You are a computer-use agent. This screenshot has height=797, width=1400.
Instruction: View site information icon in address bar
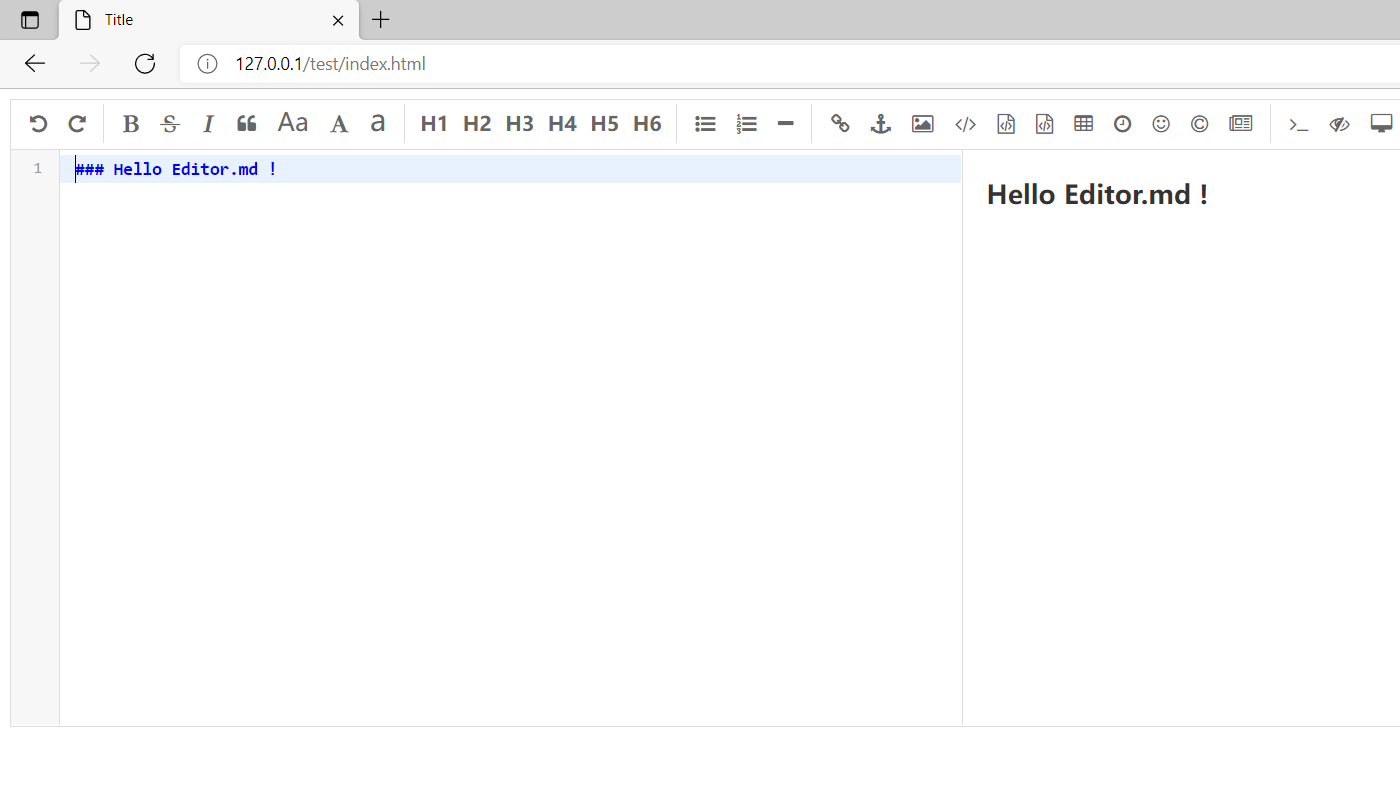pyautogui.click(x=207, y=64)
